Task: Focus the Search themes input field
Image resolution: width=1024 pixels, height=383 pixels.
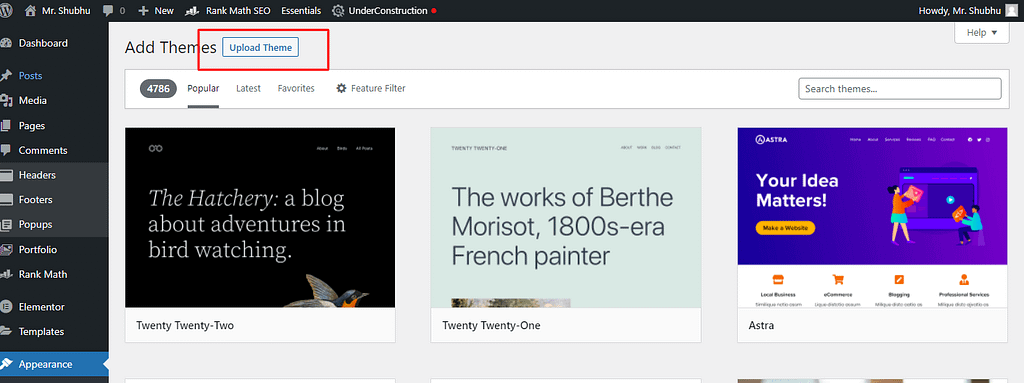Action: coord(899,89)
